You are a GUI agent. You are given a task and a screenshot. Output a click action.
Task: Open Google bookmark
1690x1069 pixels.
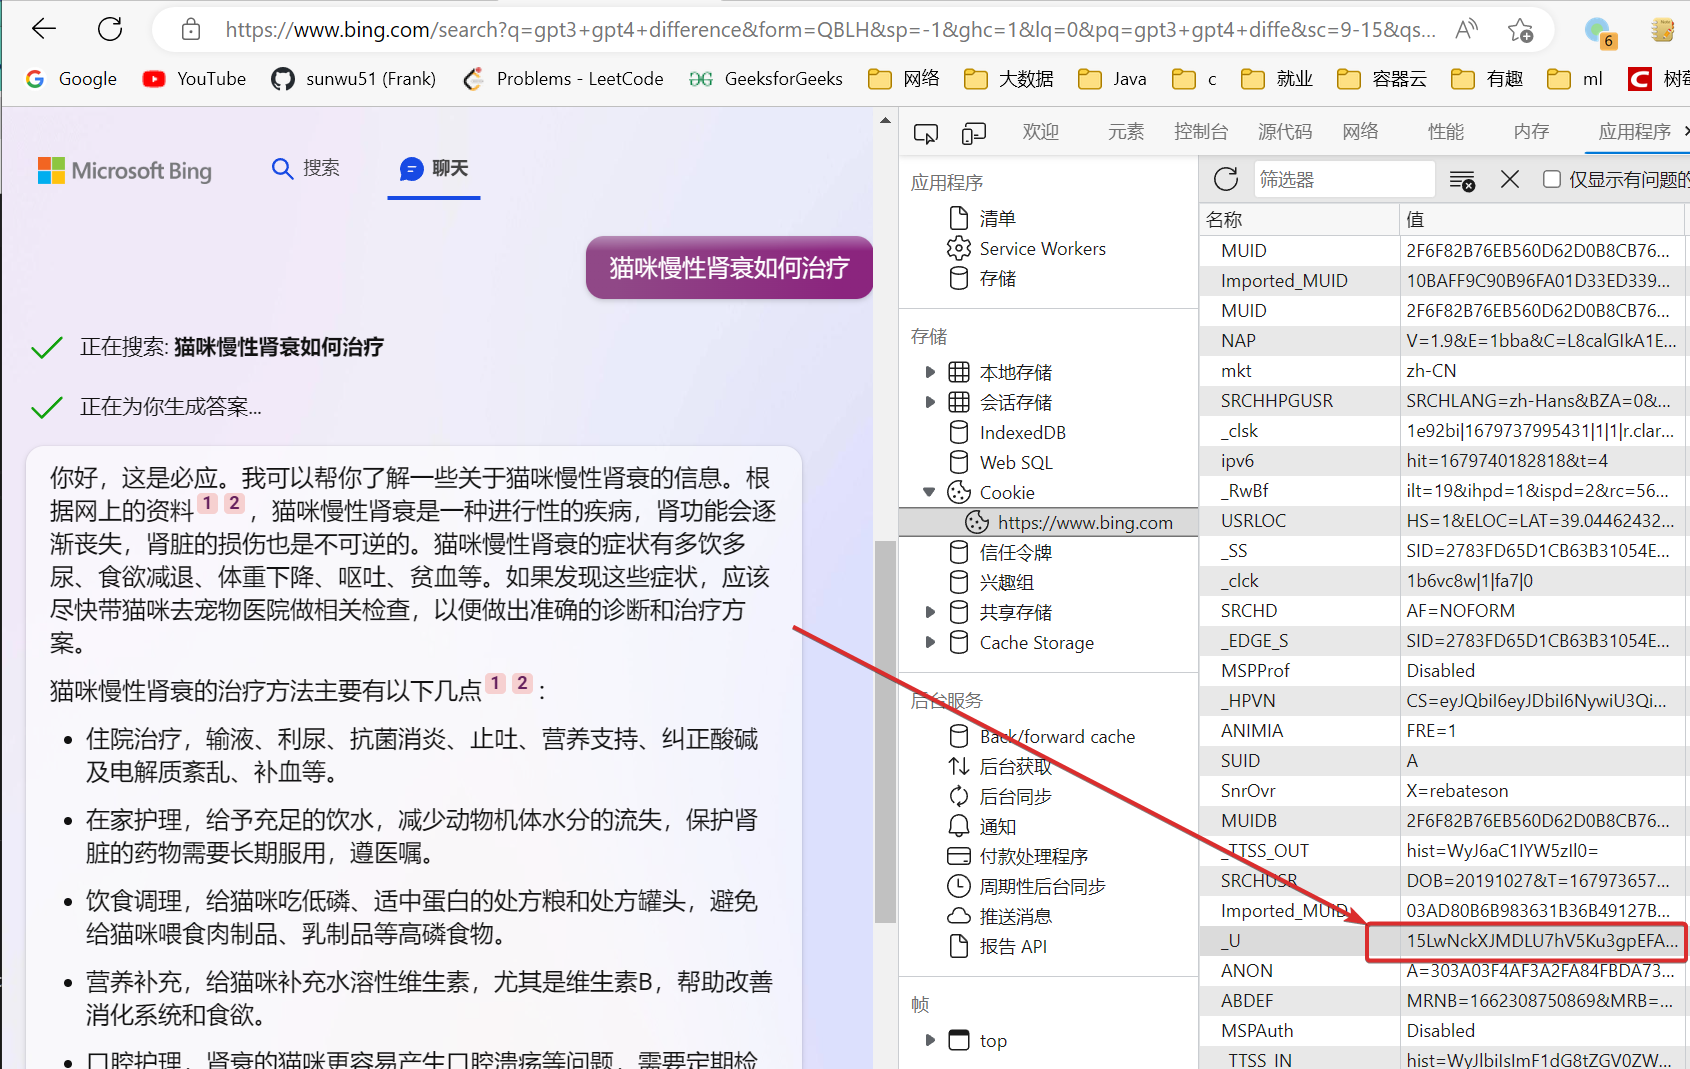[71, 79]
